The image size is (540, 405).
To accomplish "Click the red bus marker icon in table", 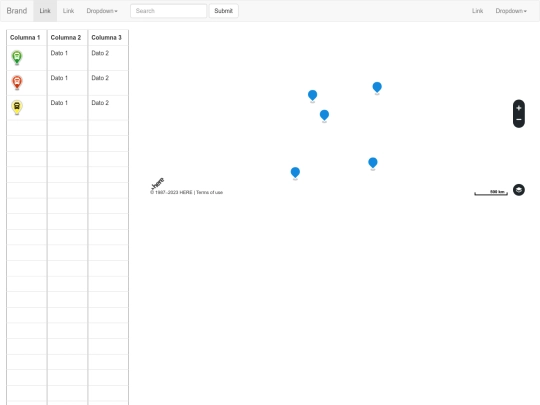I will point(17,82).
